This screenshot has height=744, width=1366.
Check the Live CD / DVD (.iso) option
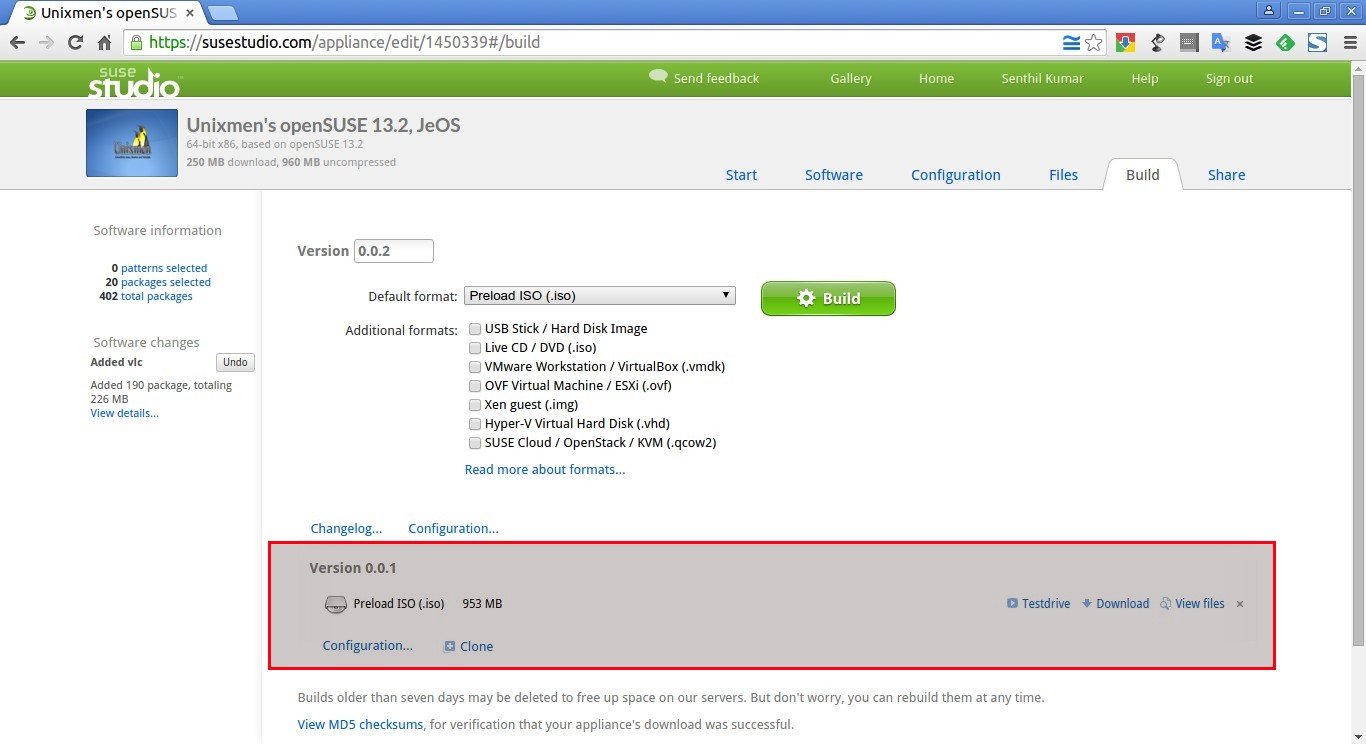[475, 348]
